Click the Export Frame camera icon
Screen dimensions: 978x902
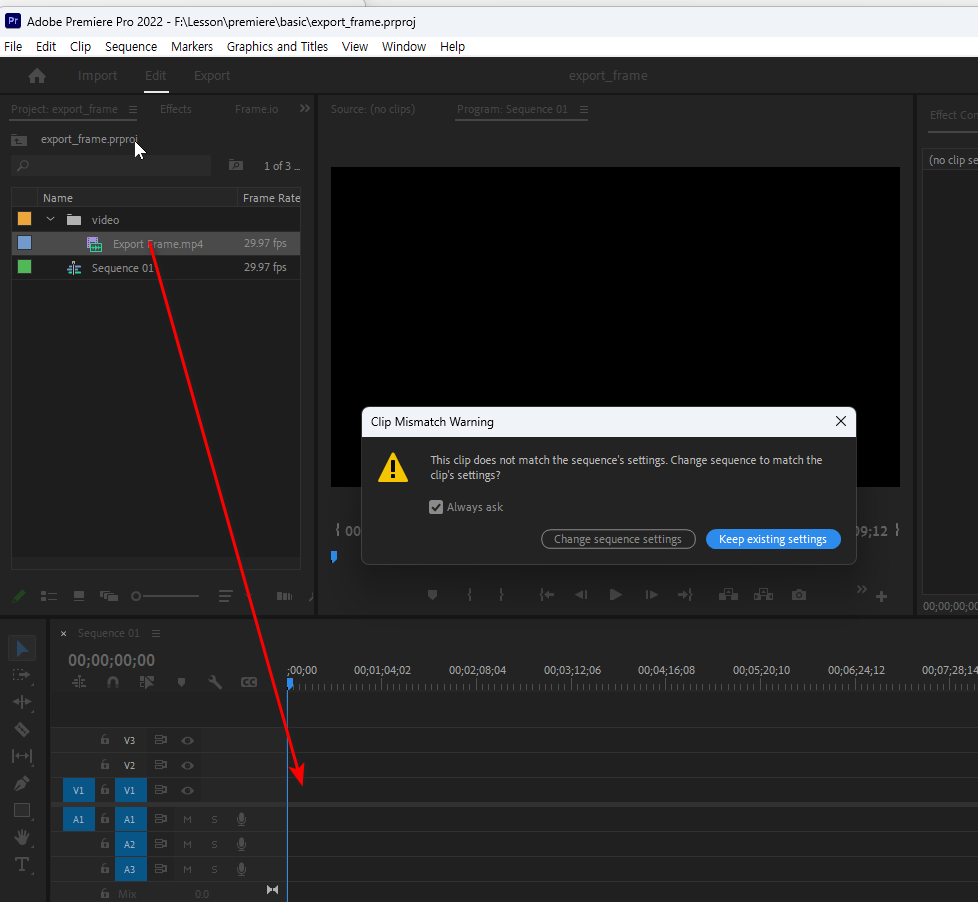(798, 595)
